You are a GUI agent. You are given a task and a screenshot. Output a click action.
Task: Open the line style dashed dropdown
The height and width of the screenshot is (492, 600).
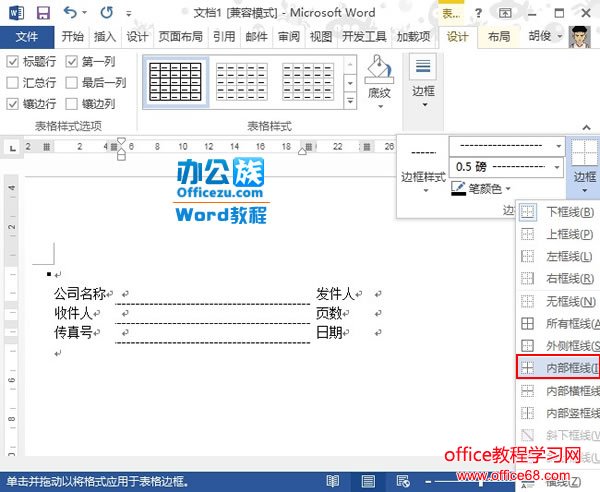[x=558, y=146]
